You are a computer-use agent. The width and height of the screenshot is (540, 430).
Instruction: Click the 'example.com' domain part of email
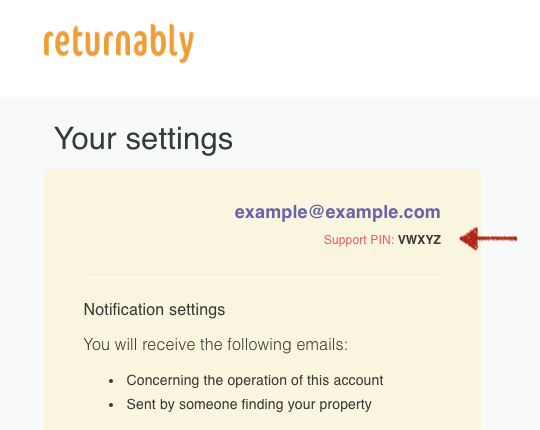click(383, 212)
